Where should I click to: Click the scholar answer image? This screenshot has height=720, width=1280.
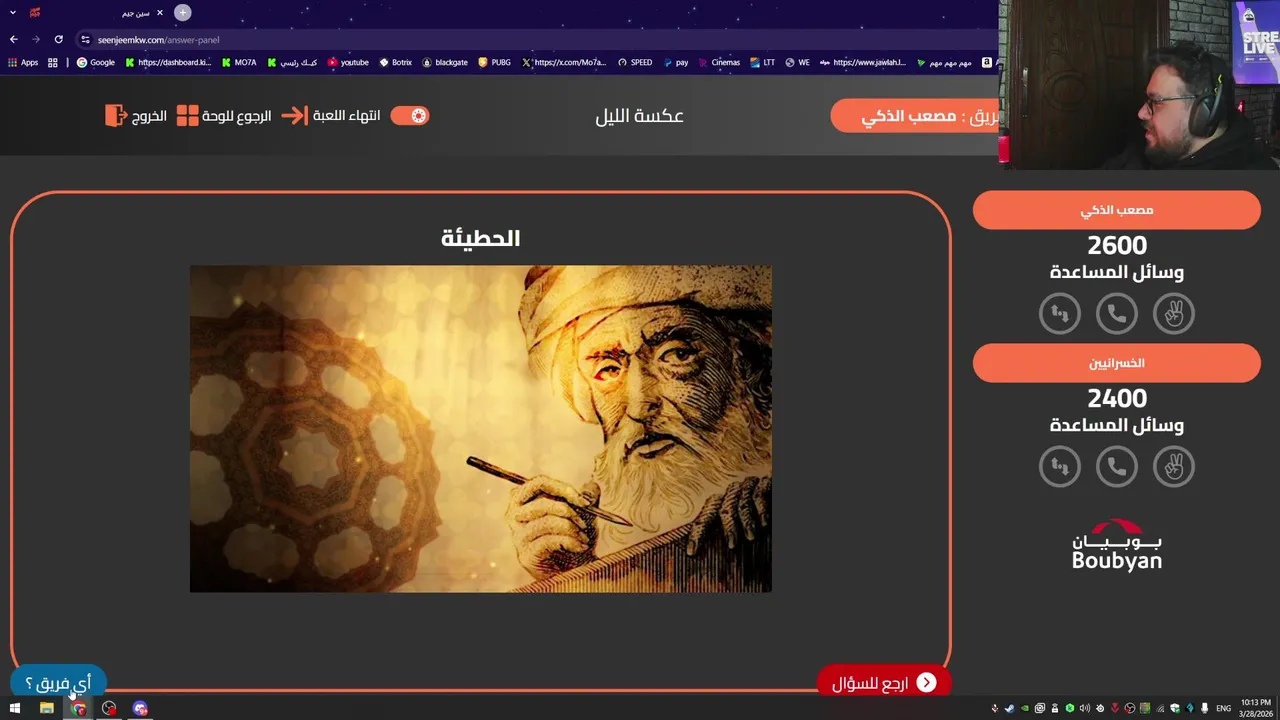(x=481, y=429)
